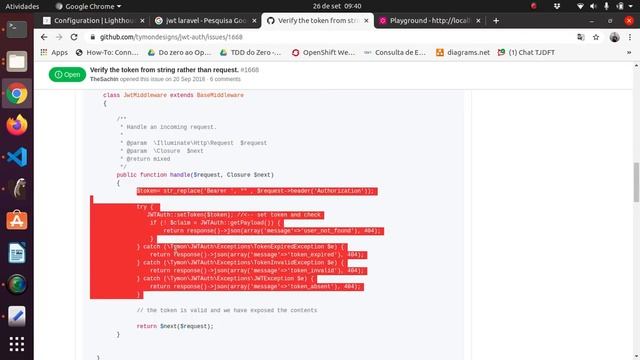Click the '// the token is valid' comment
Screen dimensions: 640x360
pos(227,310)
